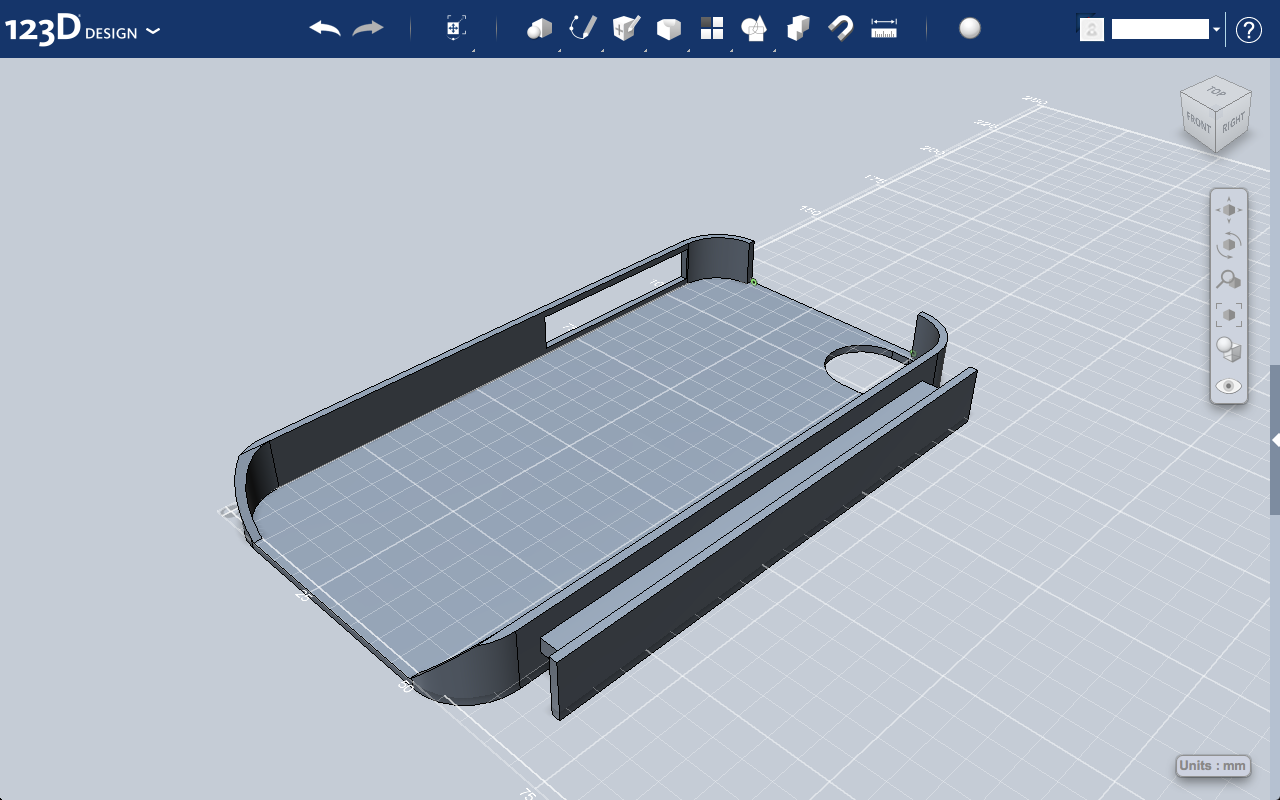Open the Material sphere picker

point(970,29)
